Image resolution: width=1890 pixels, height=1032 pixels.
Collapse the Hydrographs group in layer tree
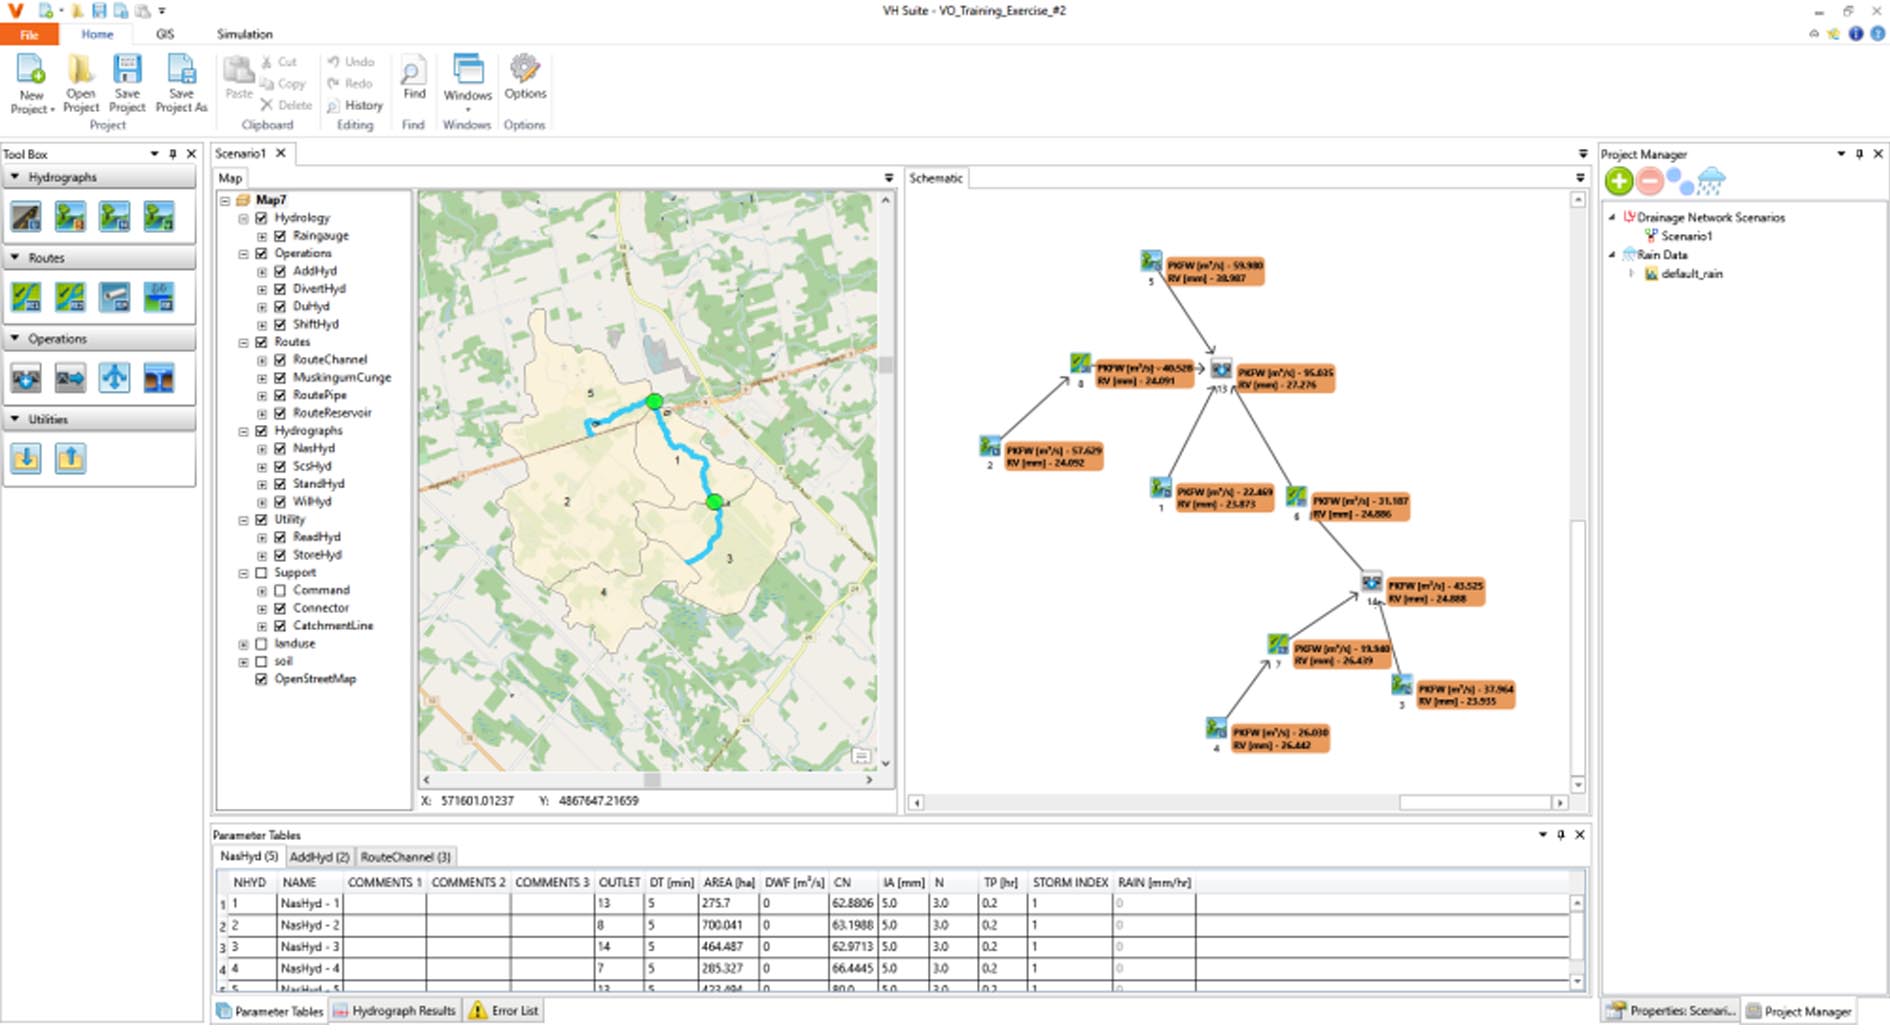[243, 431]
